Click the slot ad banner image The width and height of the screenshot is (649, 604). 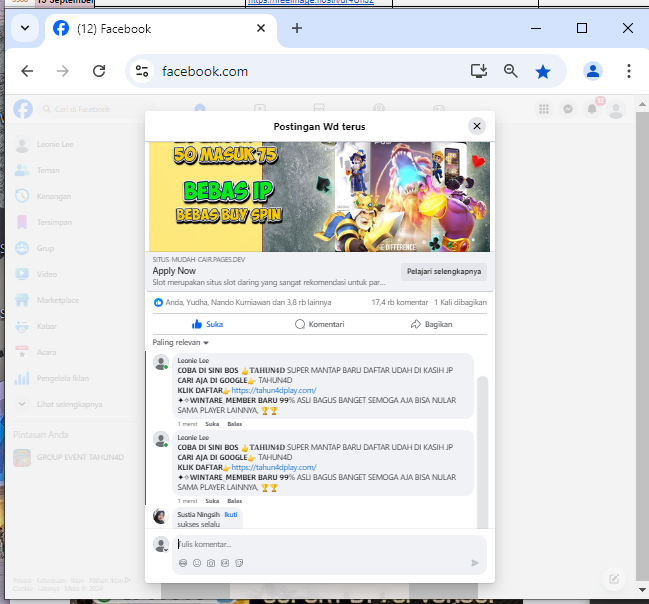pos(319,197)
